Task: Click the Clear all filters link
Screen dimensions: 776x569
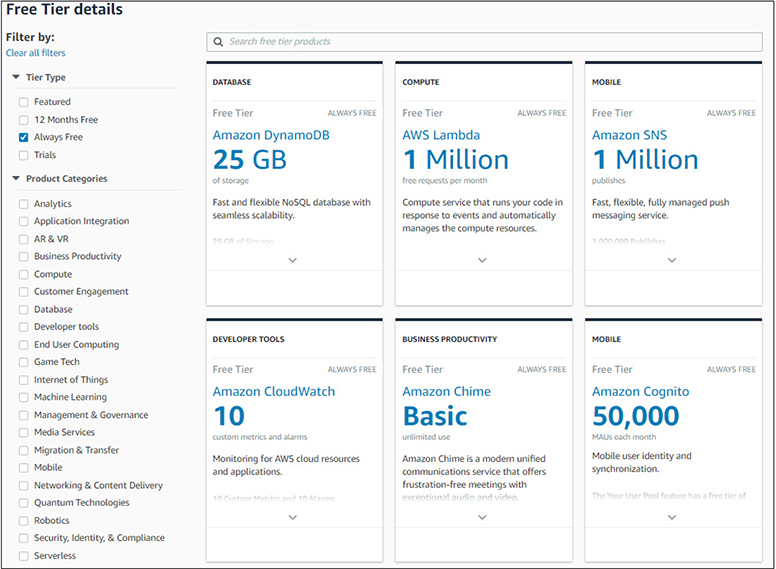Action: point(35,53)
